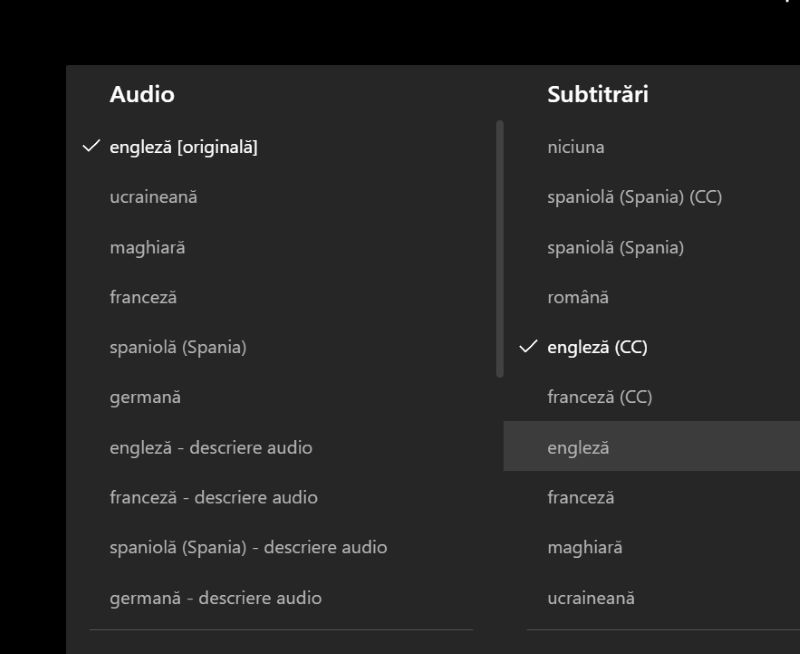Click the checked engleză (CC) subtitle
Viewport: 800px width, 654px height.
click(597, 347)
